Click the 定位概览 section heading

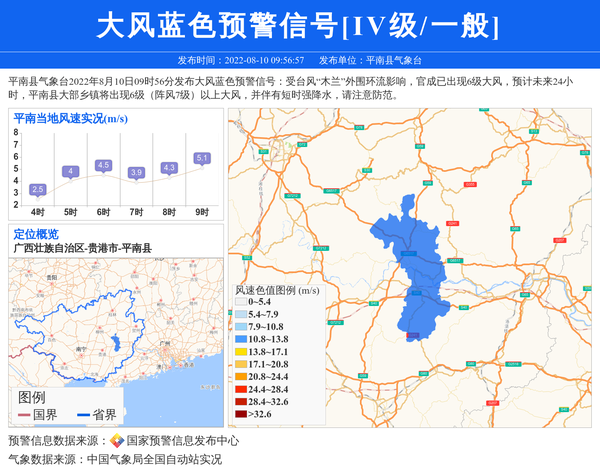tap(36, 234)
